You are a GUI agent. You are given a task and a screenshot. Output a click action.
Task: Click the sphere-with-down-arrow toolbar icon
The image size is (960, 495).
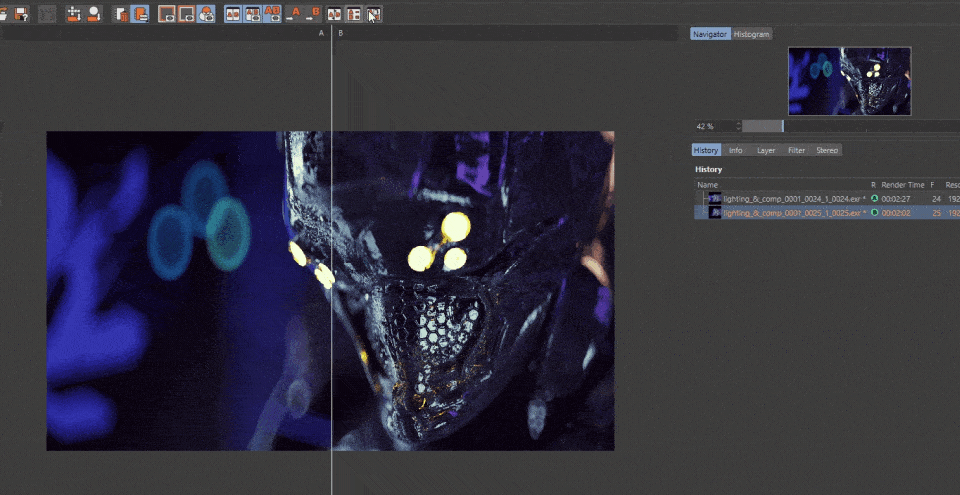tap(94, 13)
